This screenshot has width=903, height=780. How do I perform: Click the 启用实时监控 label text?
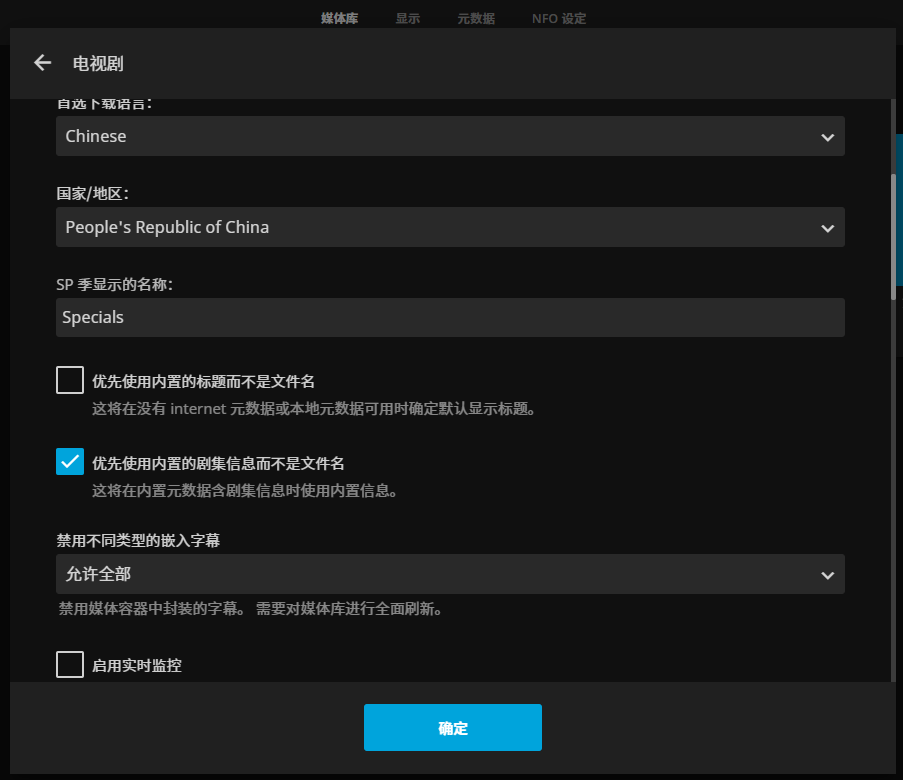[x=137, y=665]
